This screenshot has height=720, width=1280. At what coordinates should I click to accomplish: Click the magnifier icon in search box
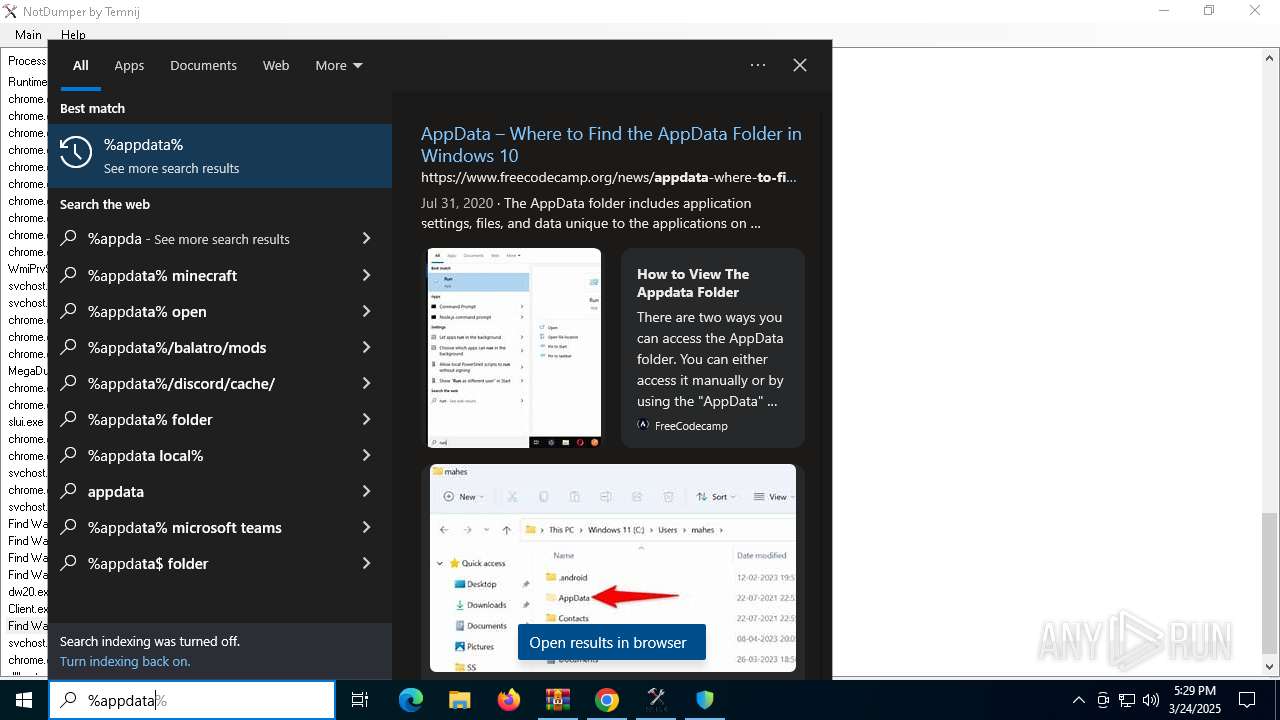point(68,701)
